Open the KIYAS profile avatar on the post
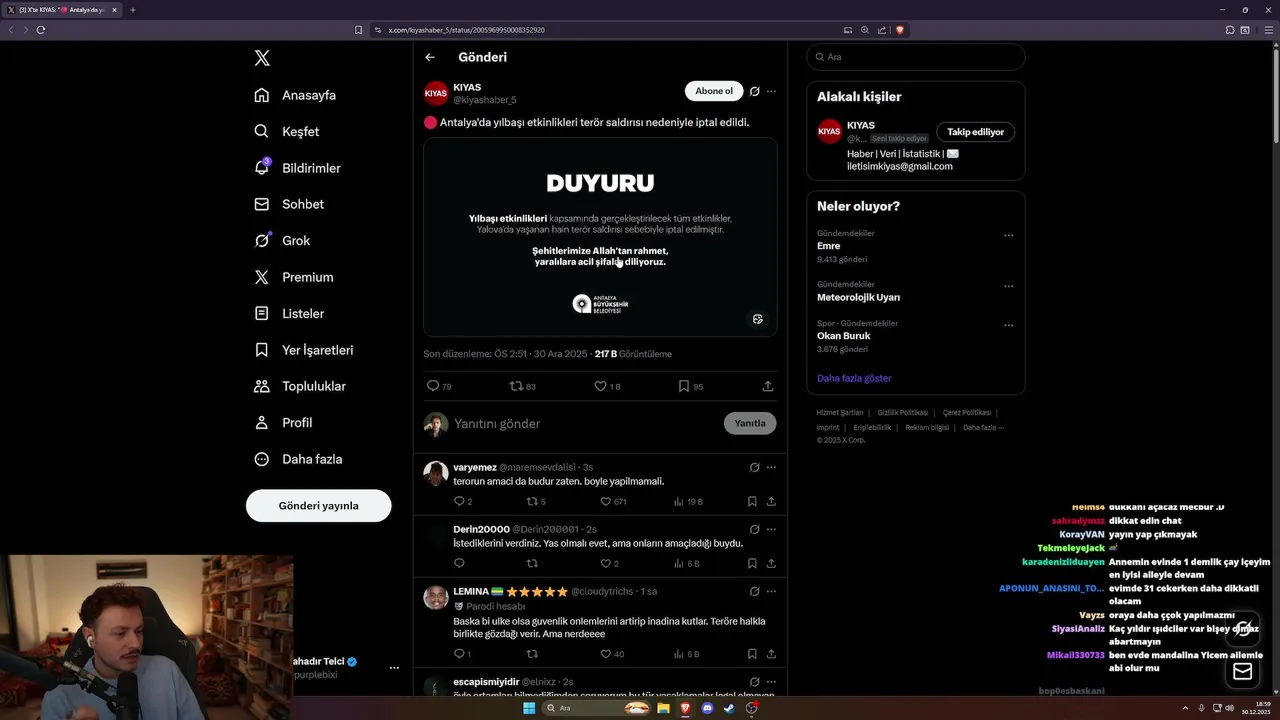This screenshot has width=1280, height=720. pos(436,94)
